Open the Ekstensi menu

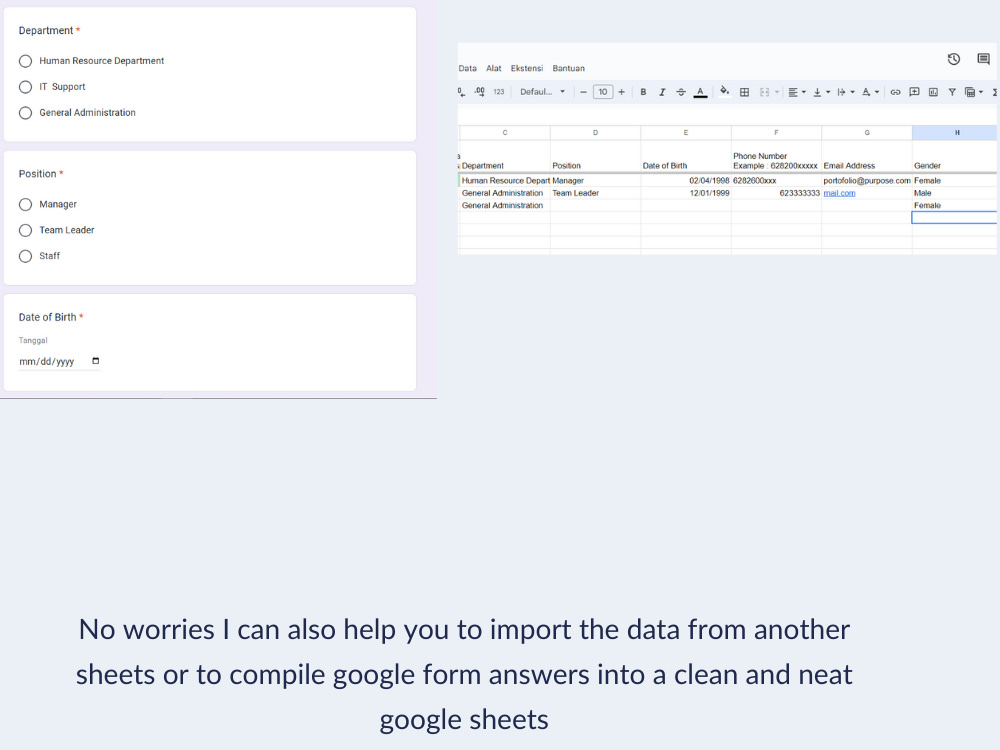point(527,68)
